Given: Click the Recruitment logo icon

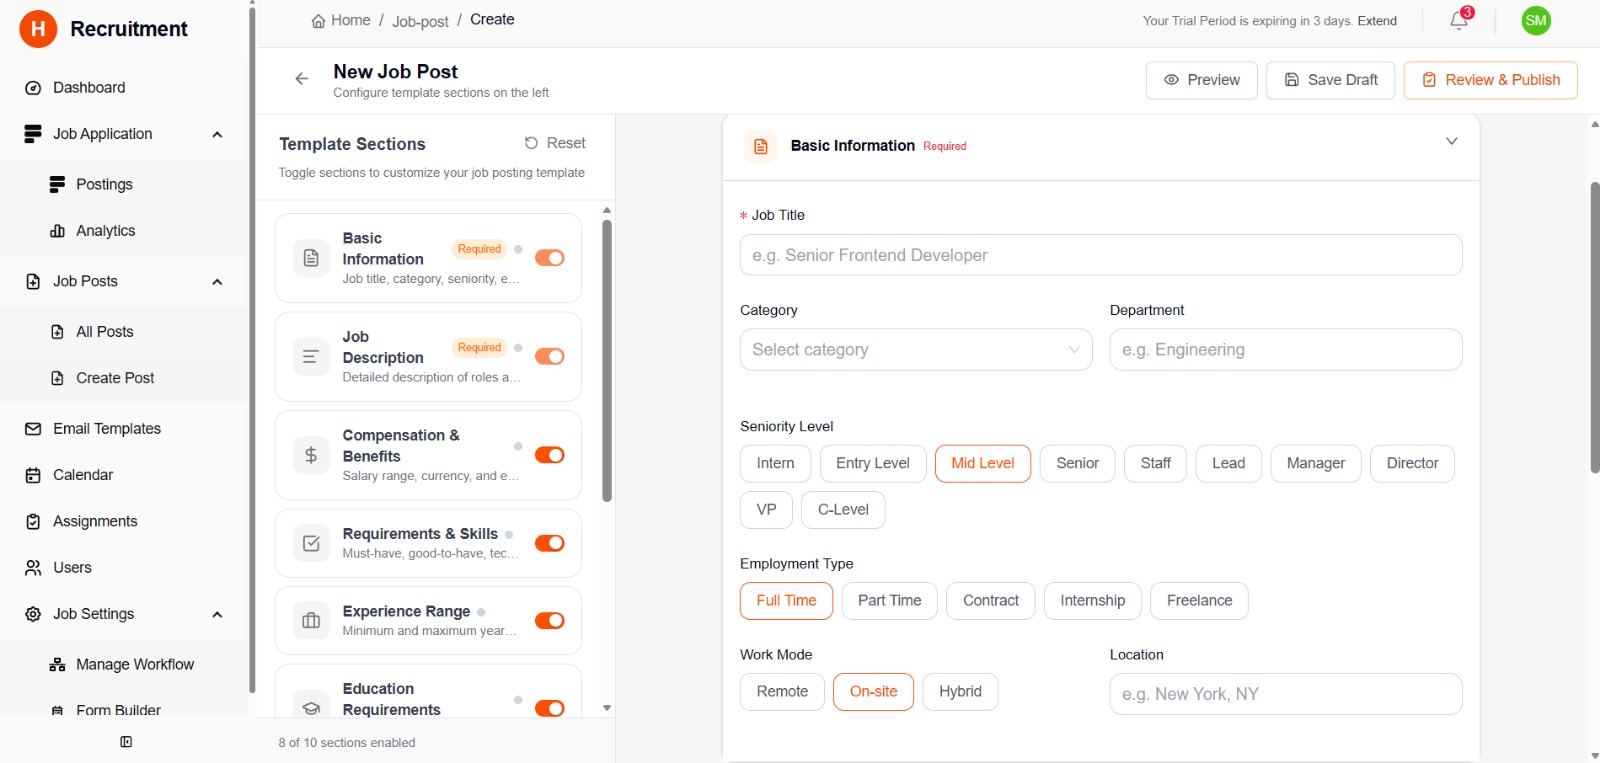Looking at the screenshot, I should tap(38, 29).
